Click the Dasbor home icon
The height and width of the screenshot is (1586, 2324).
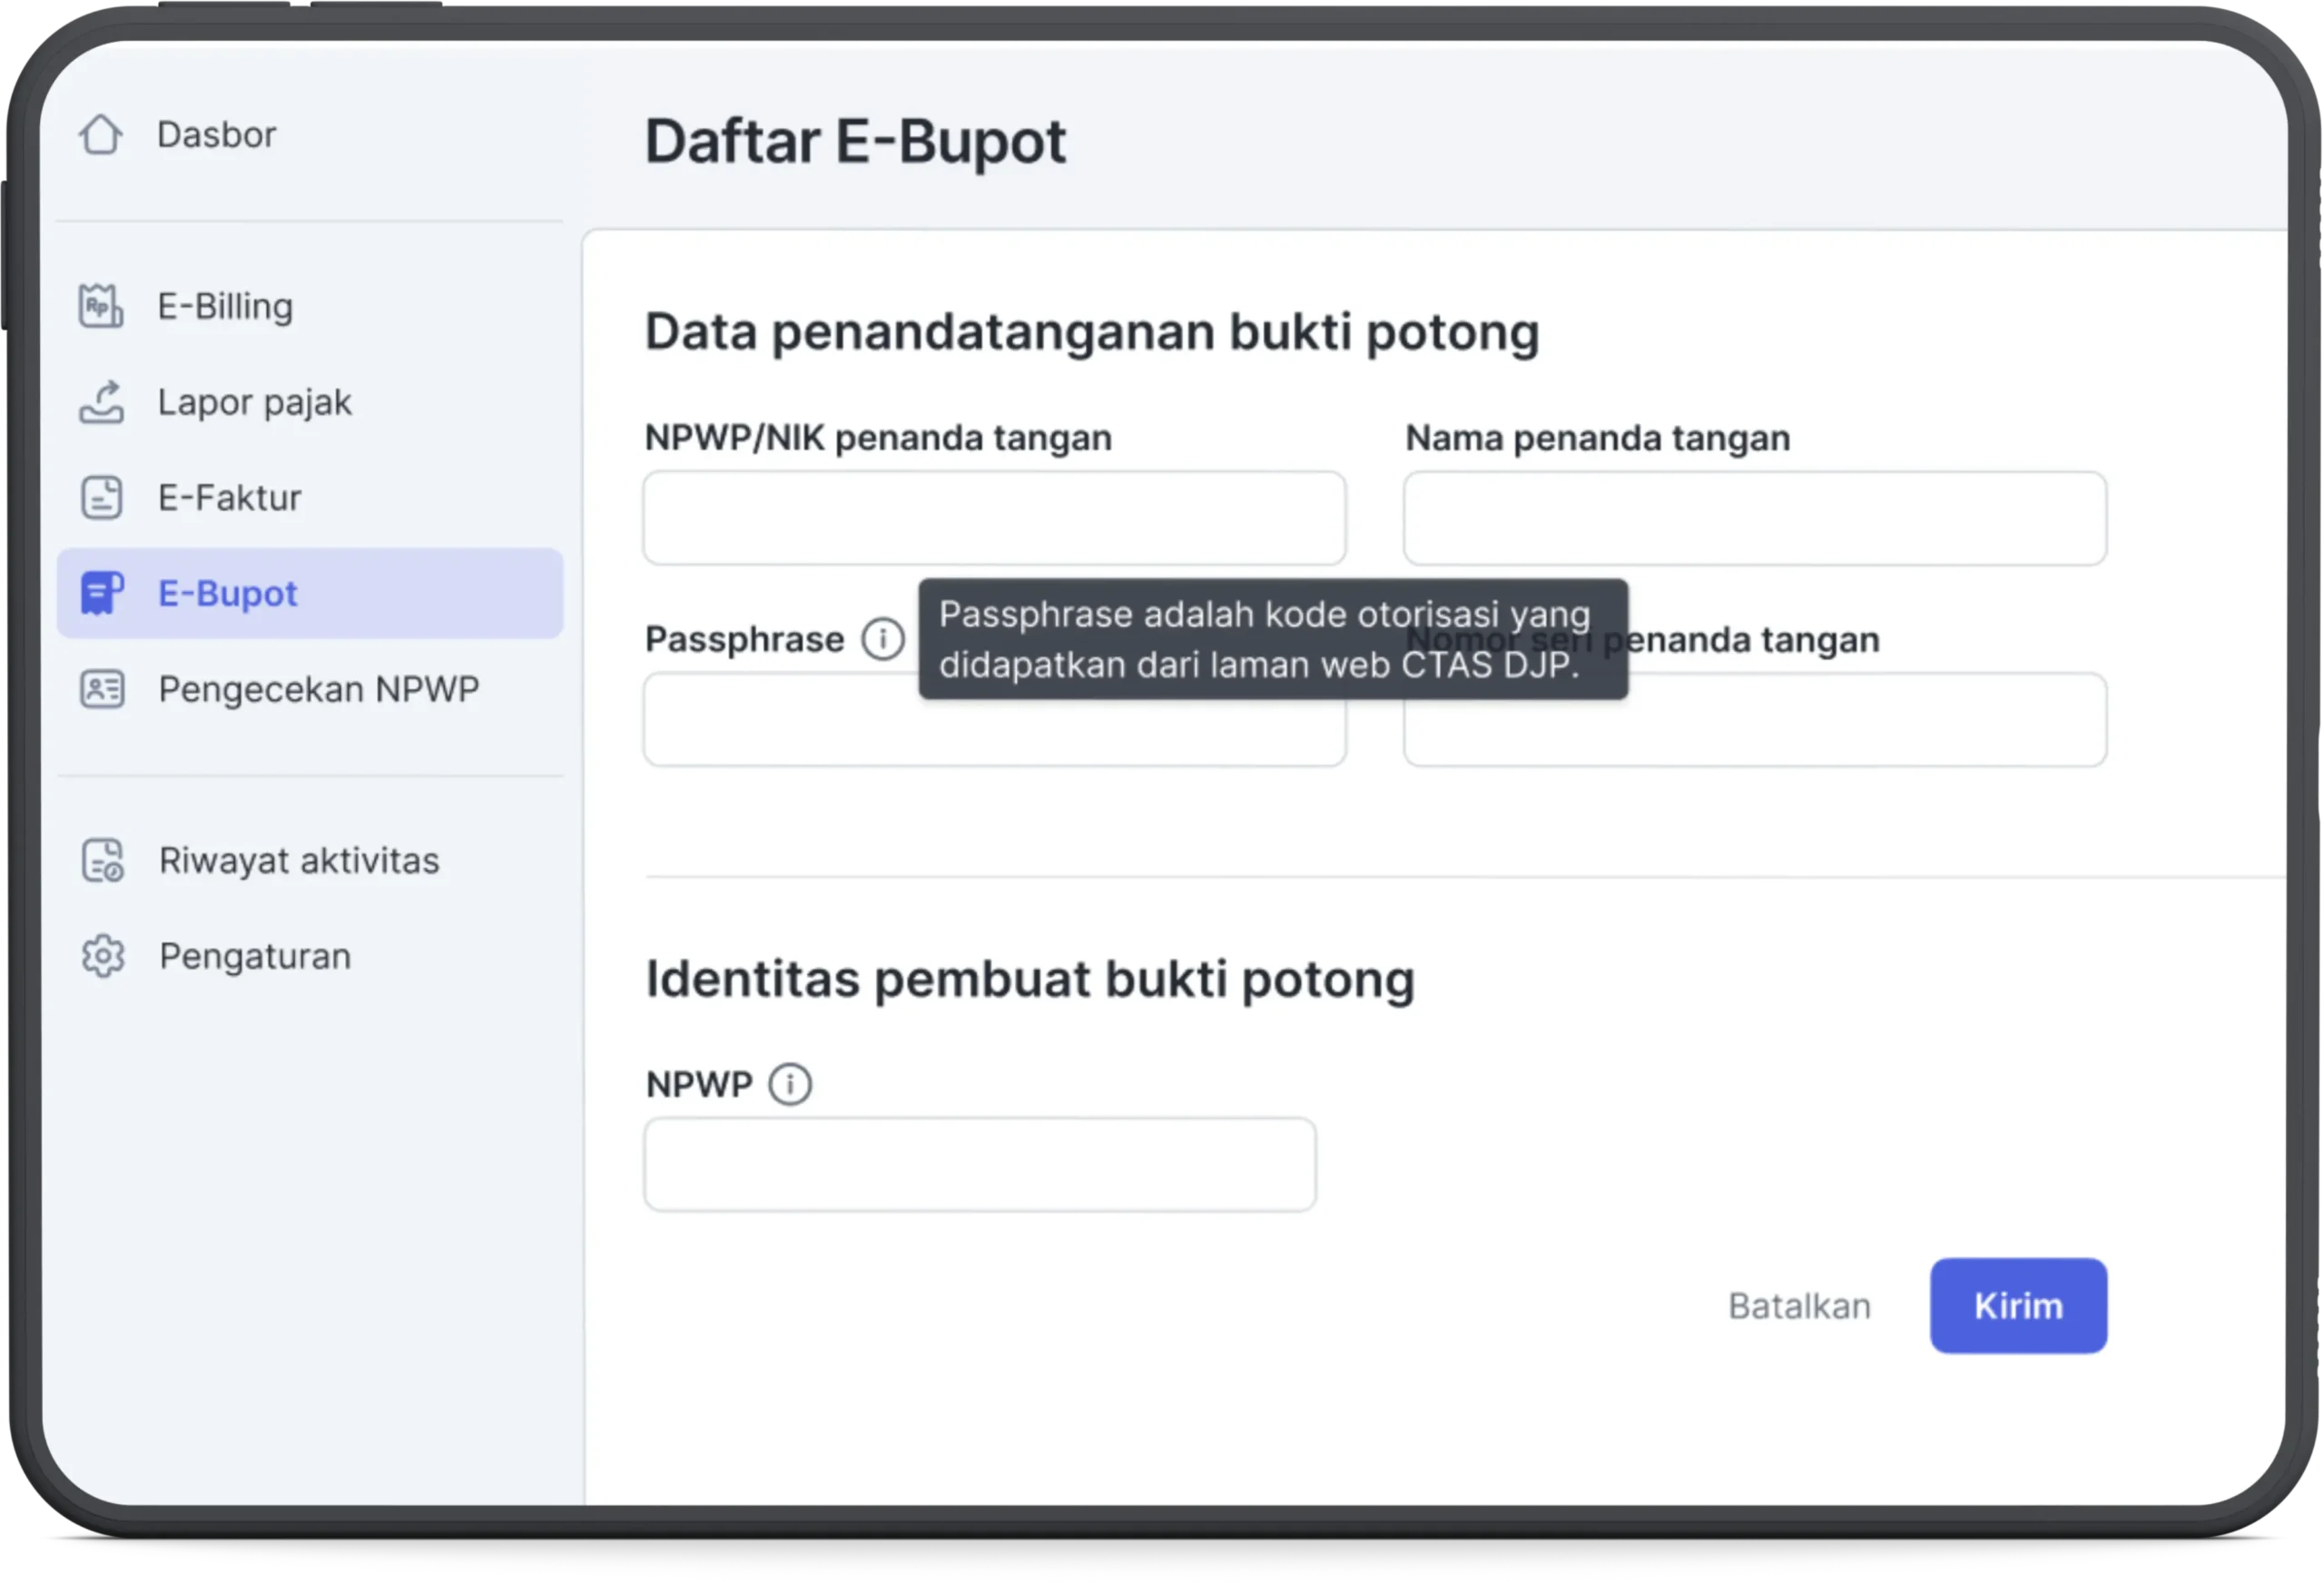point(101,135)
